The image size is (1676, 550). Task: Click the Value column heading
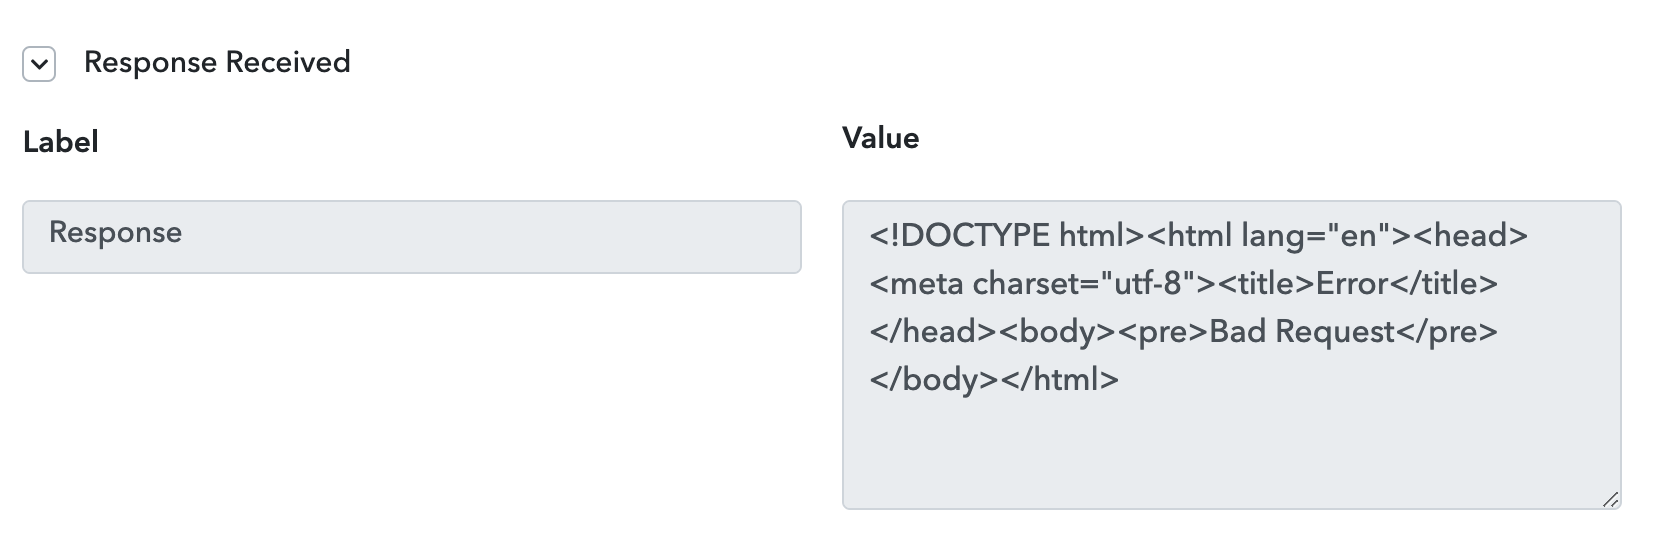881,138
